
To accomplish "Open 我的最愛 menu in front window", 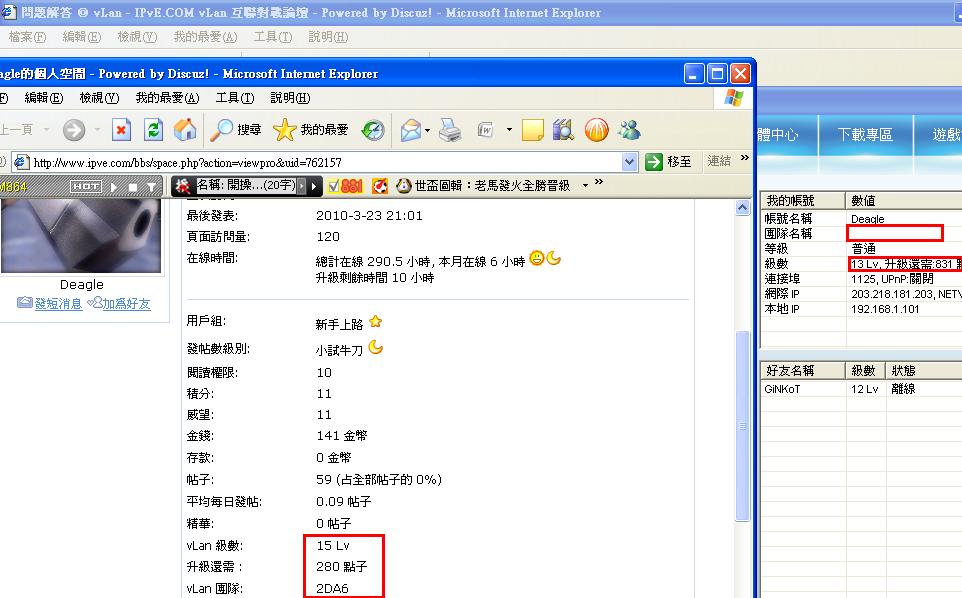I will tap(167, 98).
